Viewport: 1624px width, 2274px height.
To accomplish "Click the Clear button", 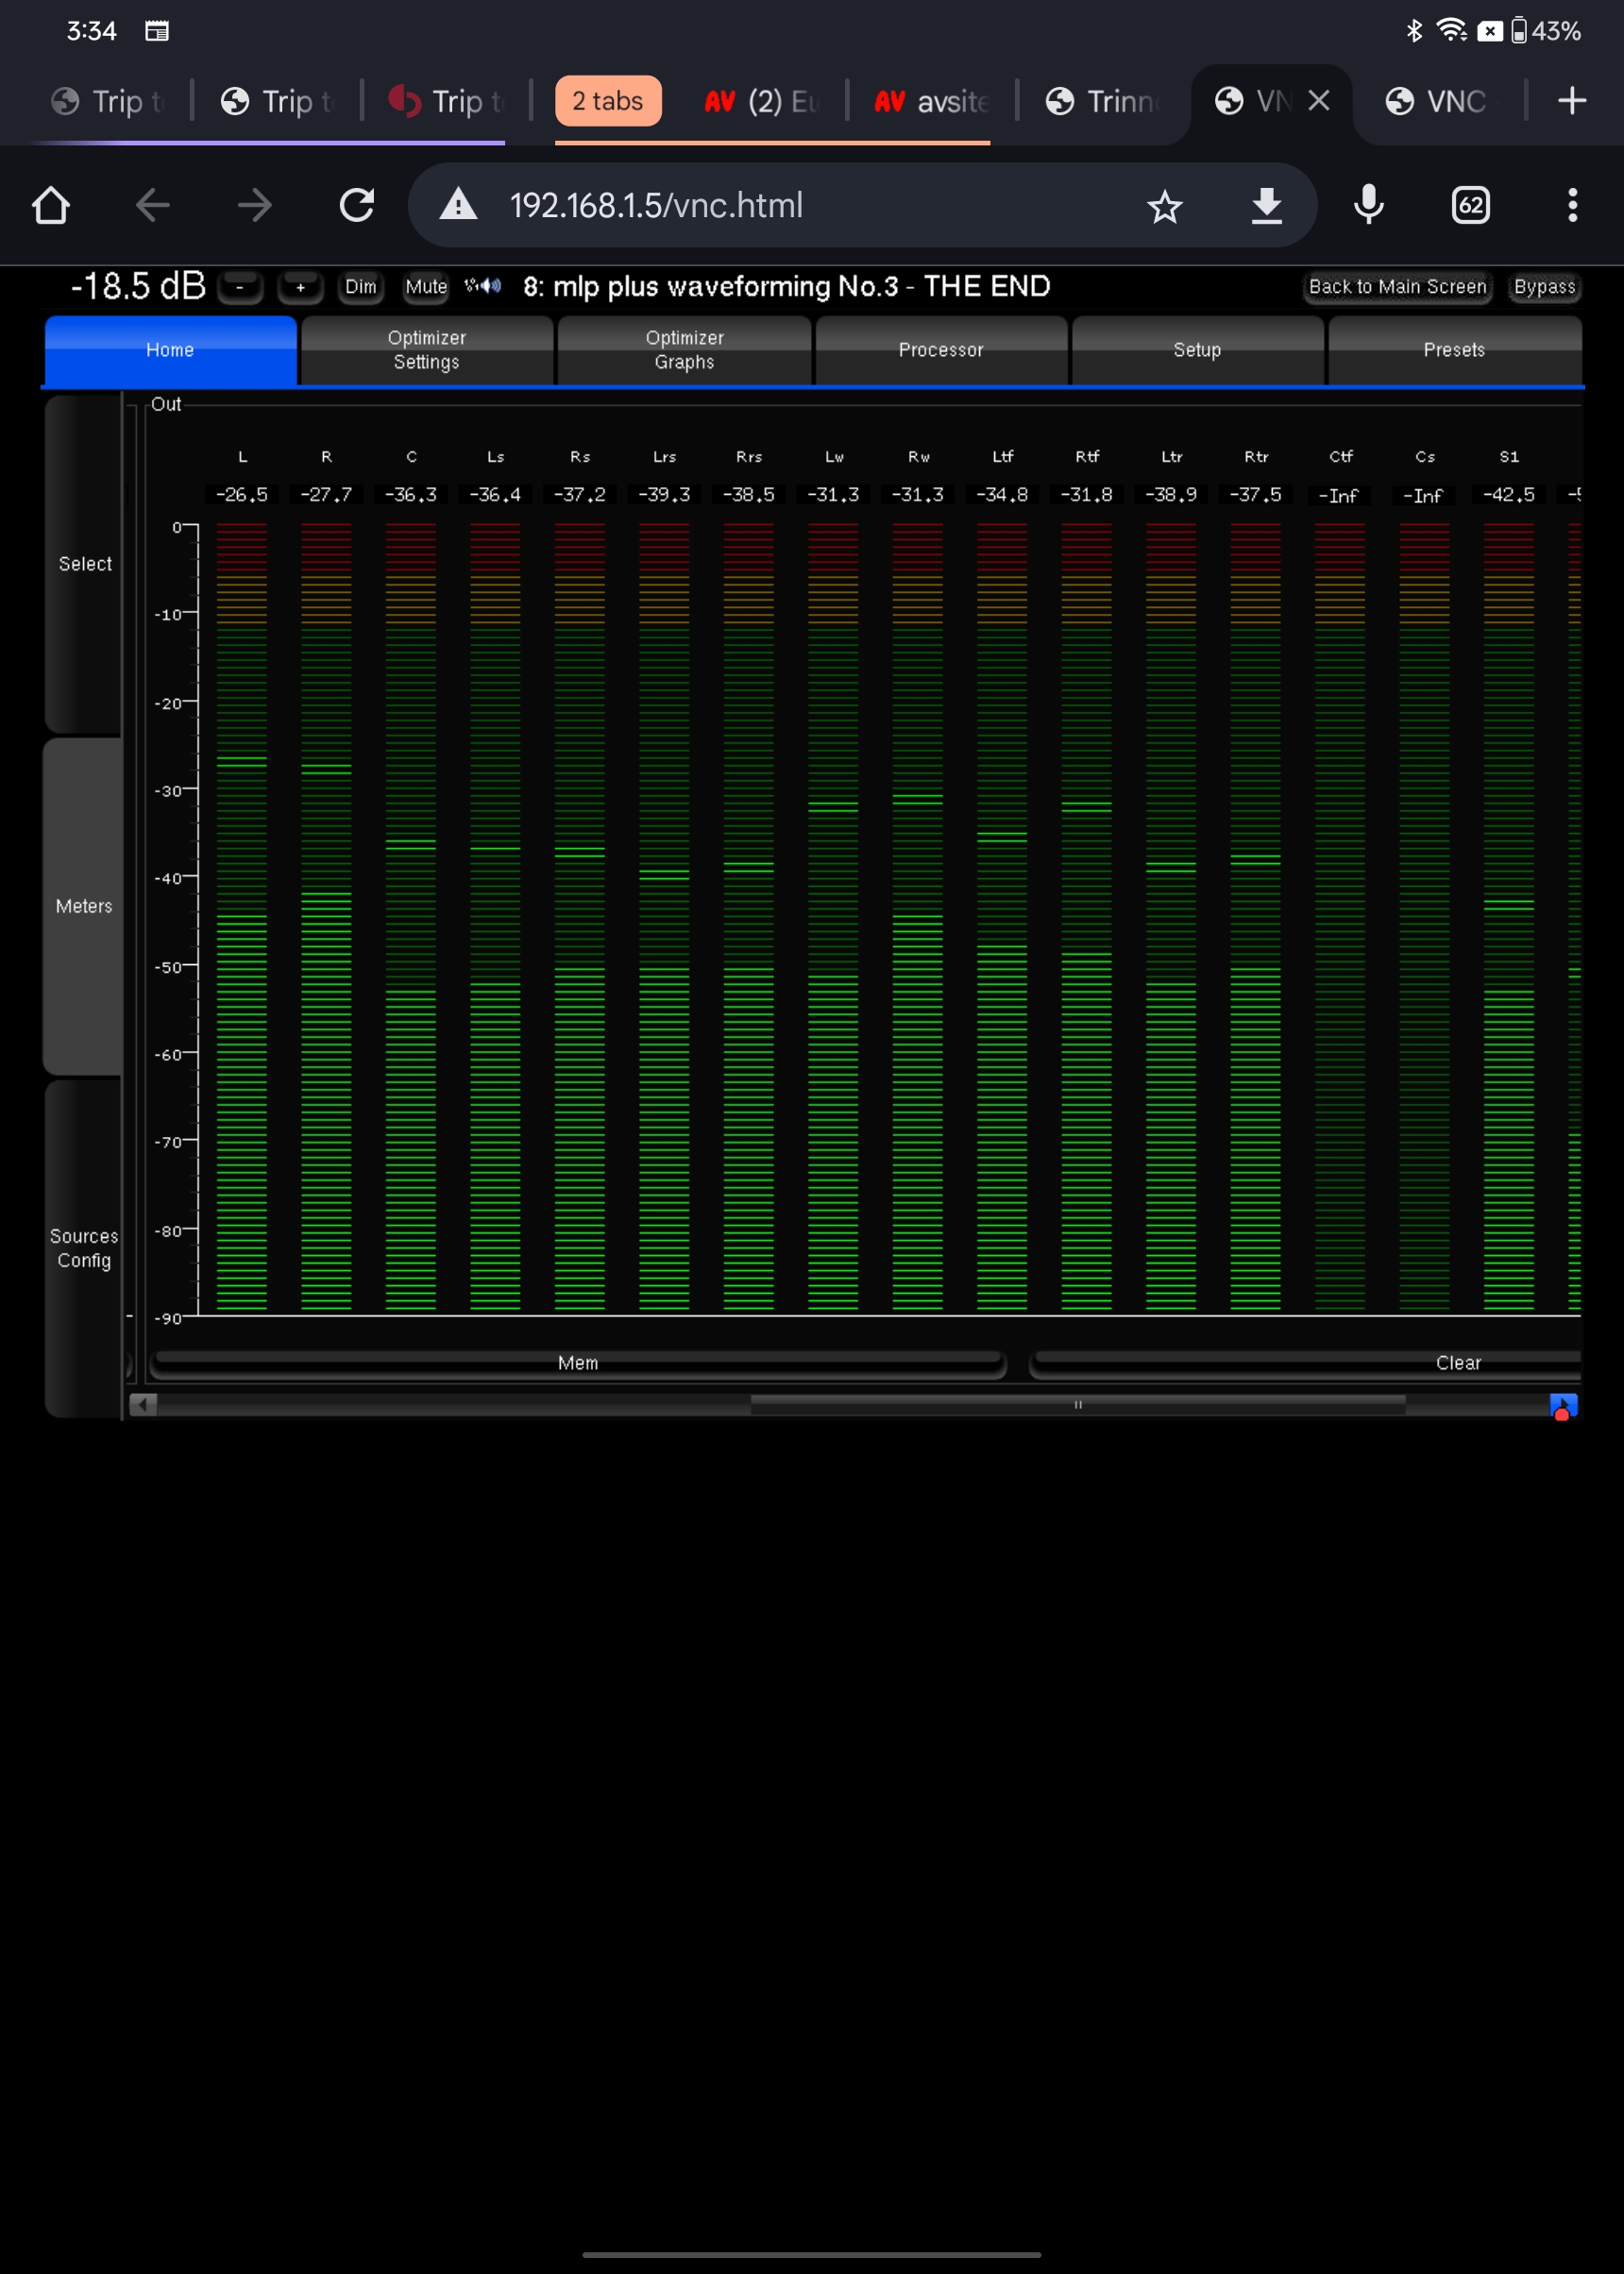I will click(1306, 1363).
